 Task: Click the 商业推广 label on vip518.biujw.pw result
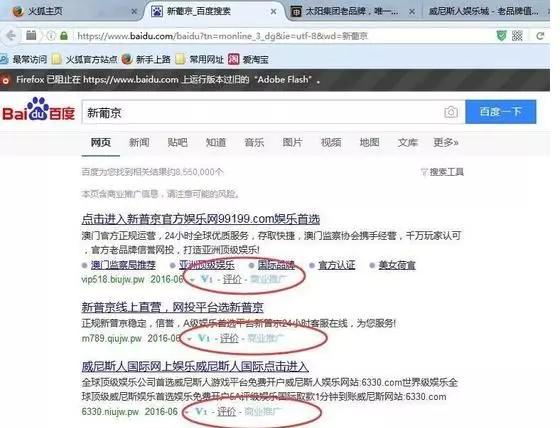tap(268, 279)
